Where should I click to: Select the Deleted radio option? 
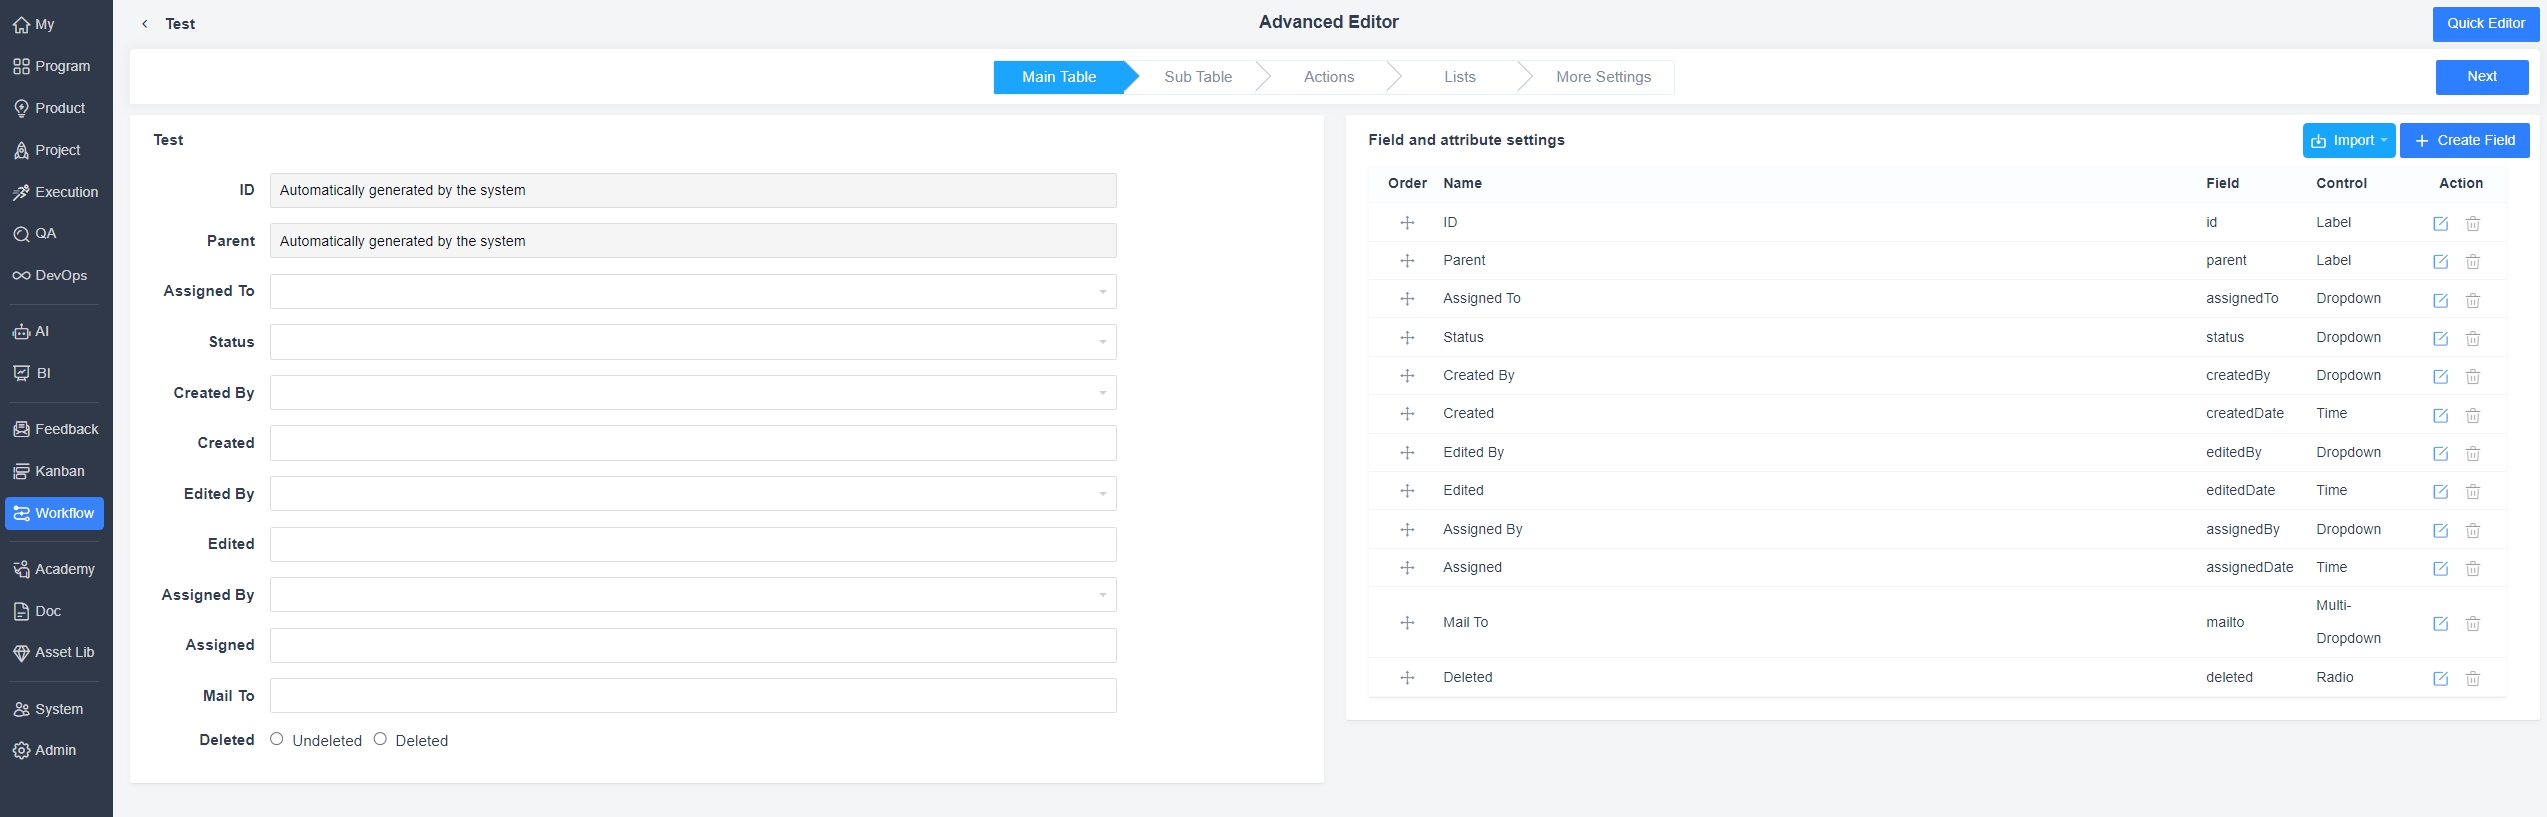[x=380, y=739]
